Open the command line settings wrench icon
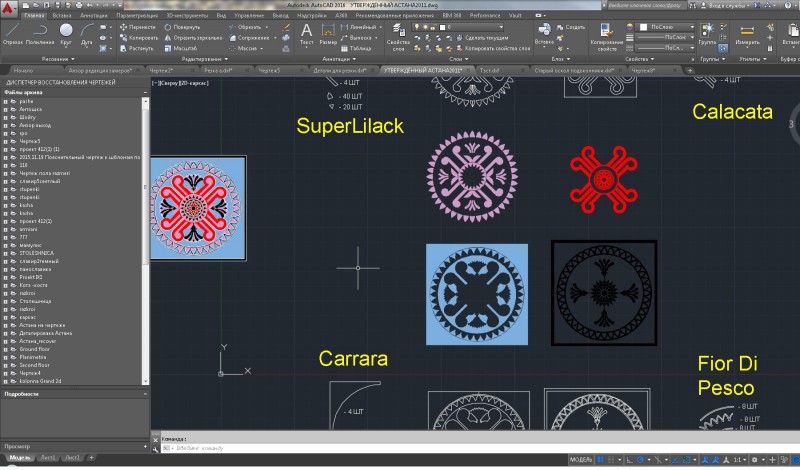The image size is (800, 470). pyautogui.click(x=156, y=450)
